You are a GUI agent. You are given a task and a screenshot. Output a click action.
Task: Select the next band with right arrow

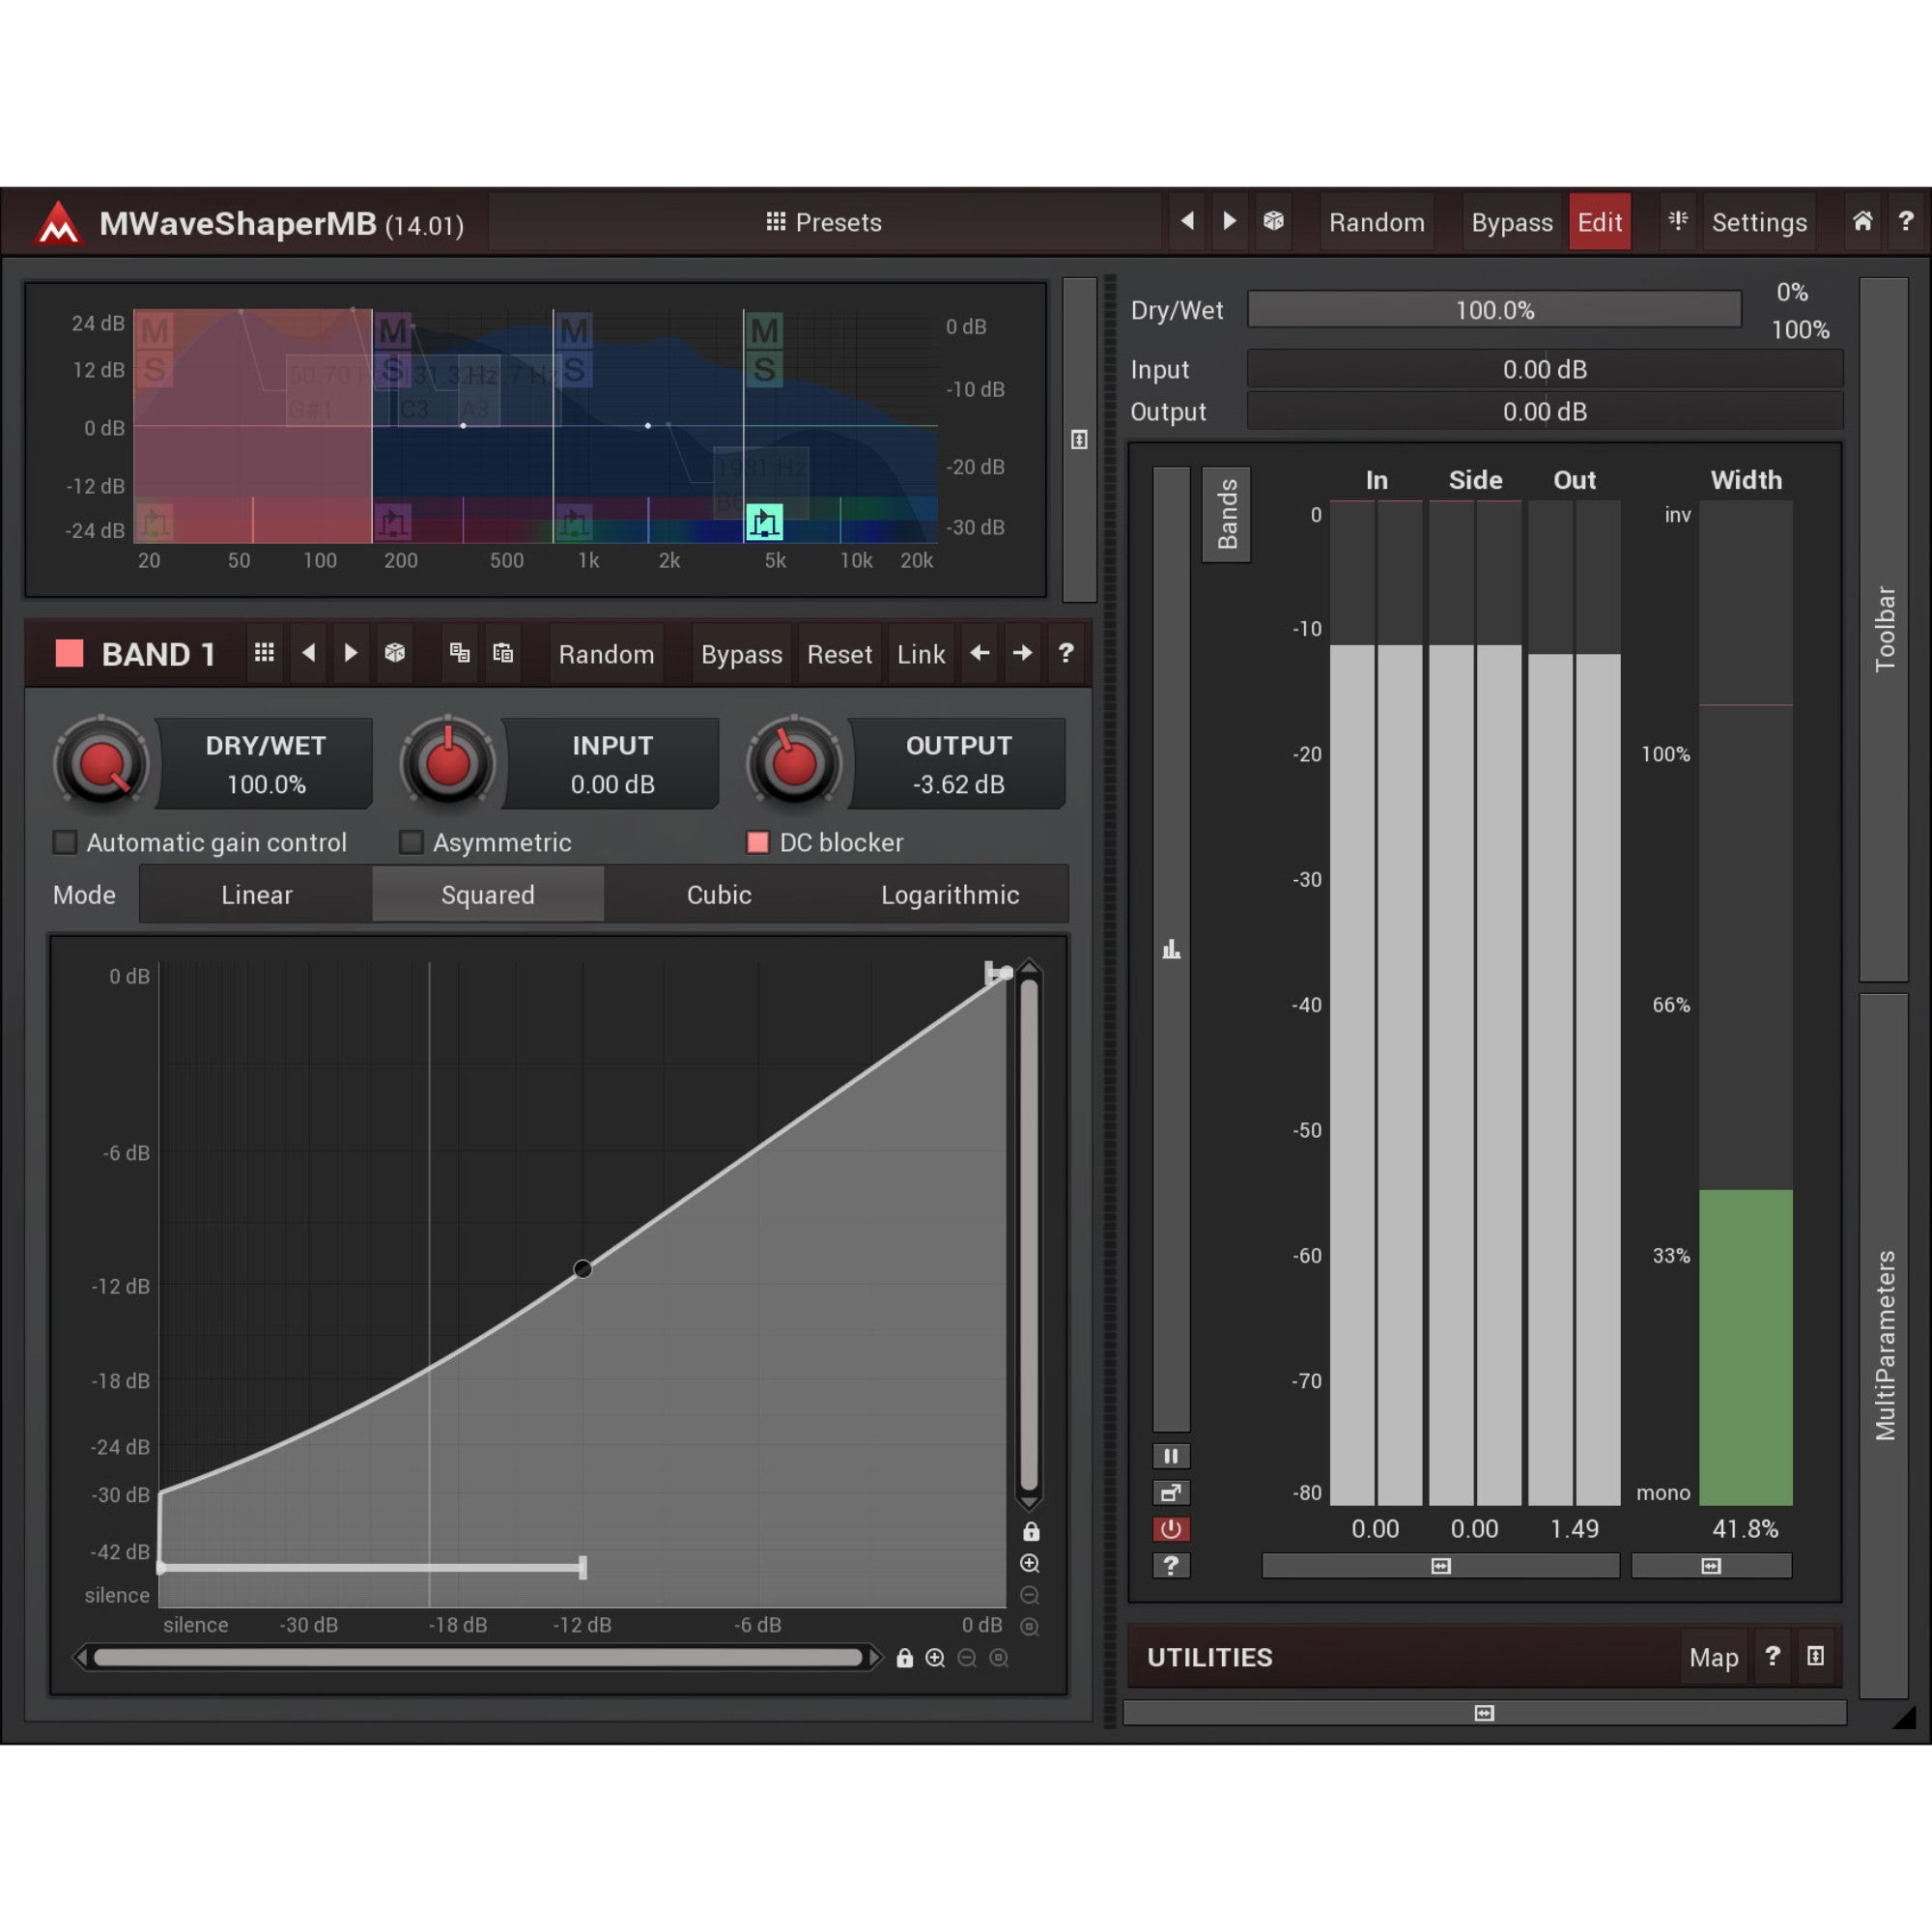1022,653
